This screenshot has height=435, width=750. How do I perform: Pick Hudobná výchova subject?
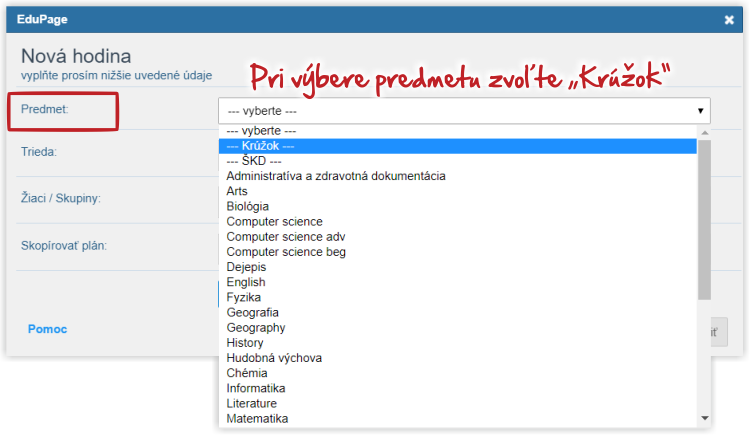click(458, 358)
